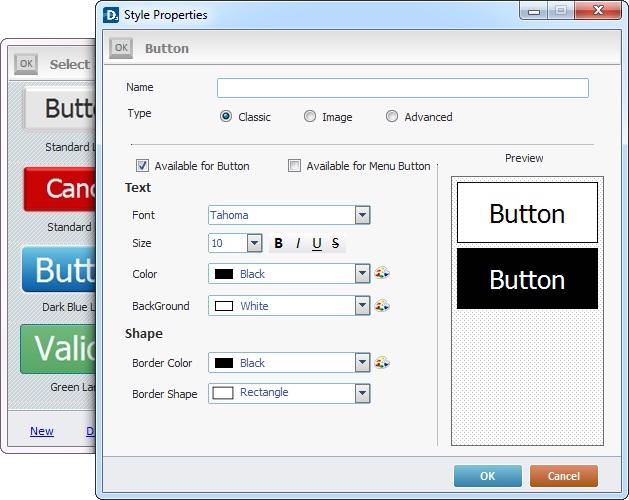The height and width of the screenshot is (500, 629).
Task: Close the Style Properties window
Action: (x=598, y=10)
